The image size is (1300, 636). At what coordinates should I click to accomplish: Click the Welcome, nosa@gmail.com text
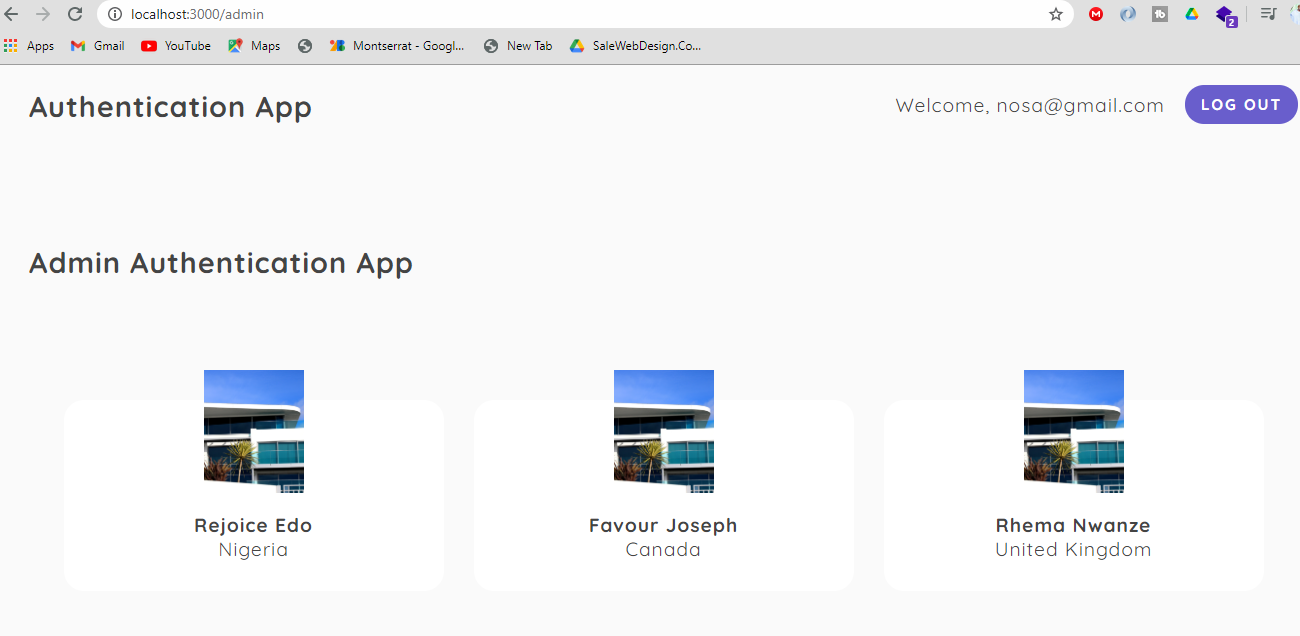click(1029, 105)
